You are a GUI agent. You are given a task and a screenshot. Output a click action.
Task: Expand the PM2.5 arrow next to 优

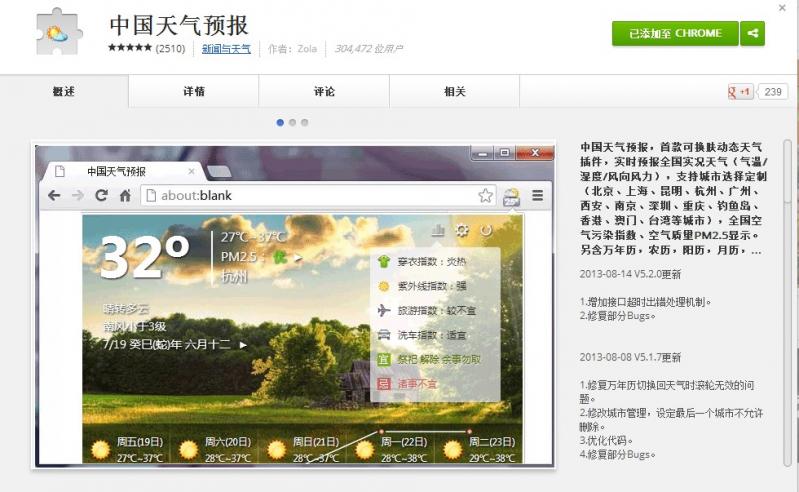[x=297, y=257]
